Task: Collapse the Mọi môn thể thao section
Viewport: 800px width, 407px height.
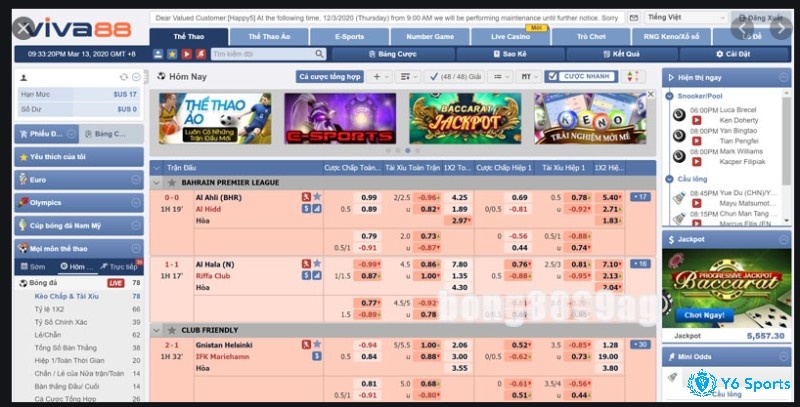Action: click(x=136, y=248)
